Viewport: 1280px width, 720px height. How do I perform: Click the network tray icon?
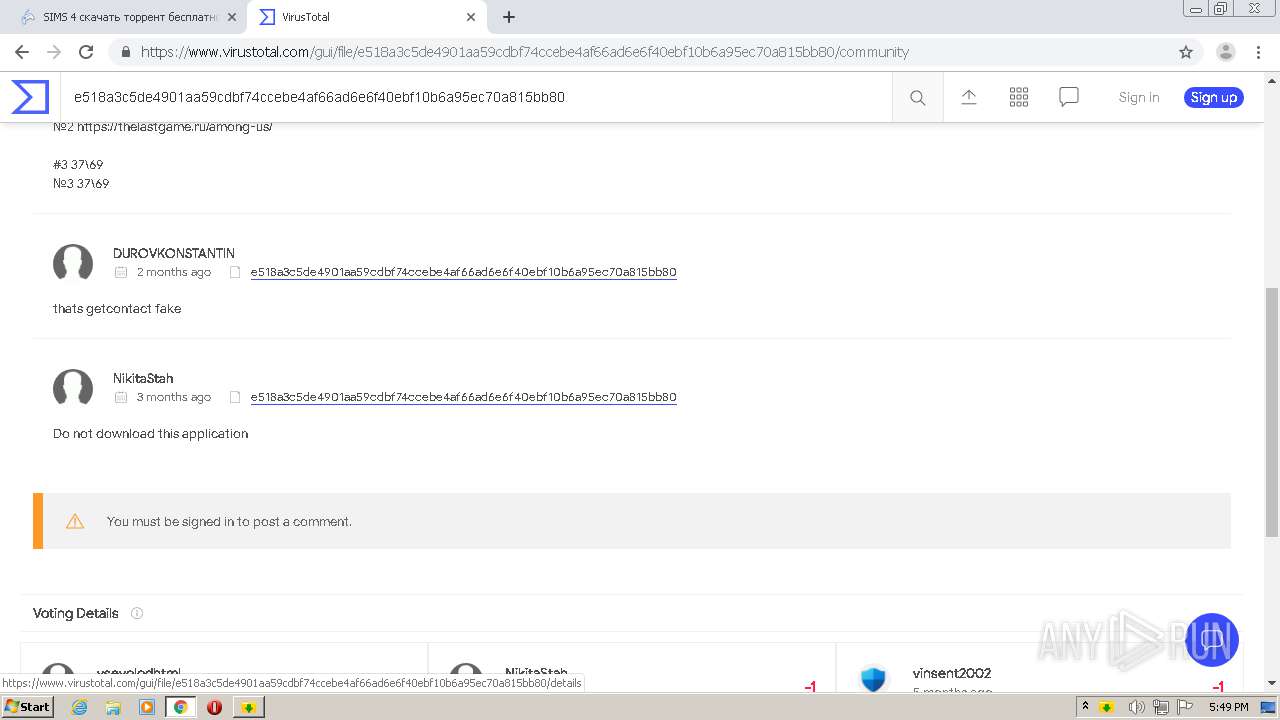tap(1161, 707)
